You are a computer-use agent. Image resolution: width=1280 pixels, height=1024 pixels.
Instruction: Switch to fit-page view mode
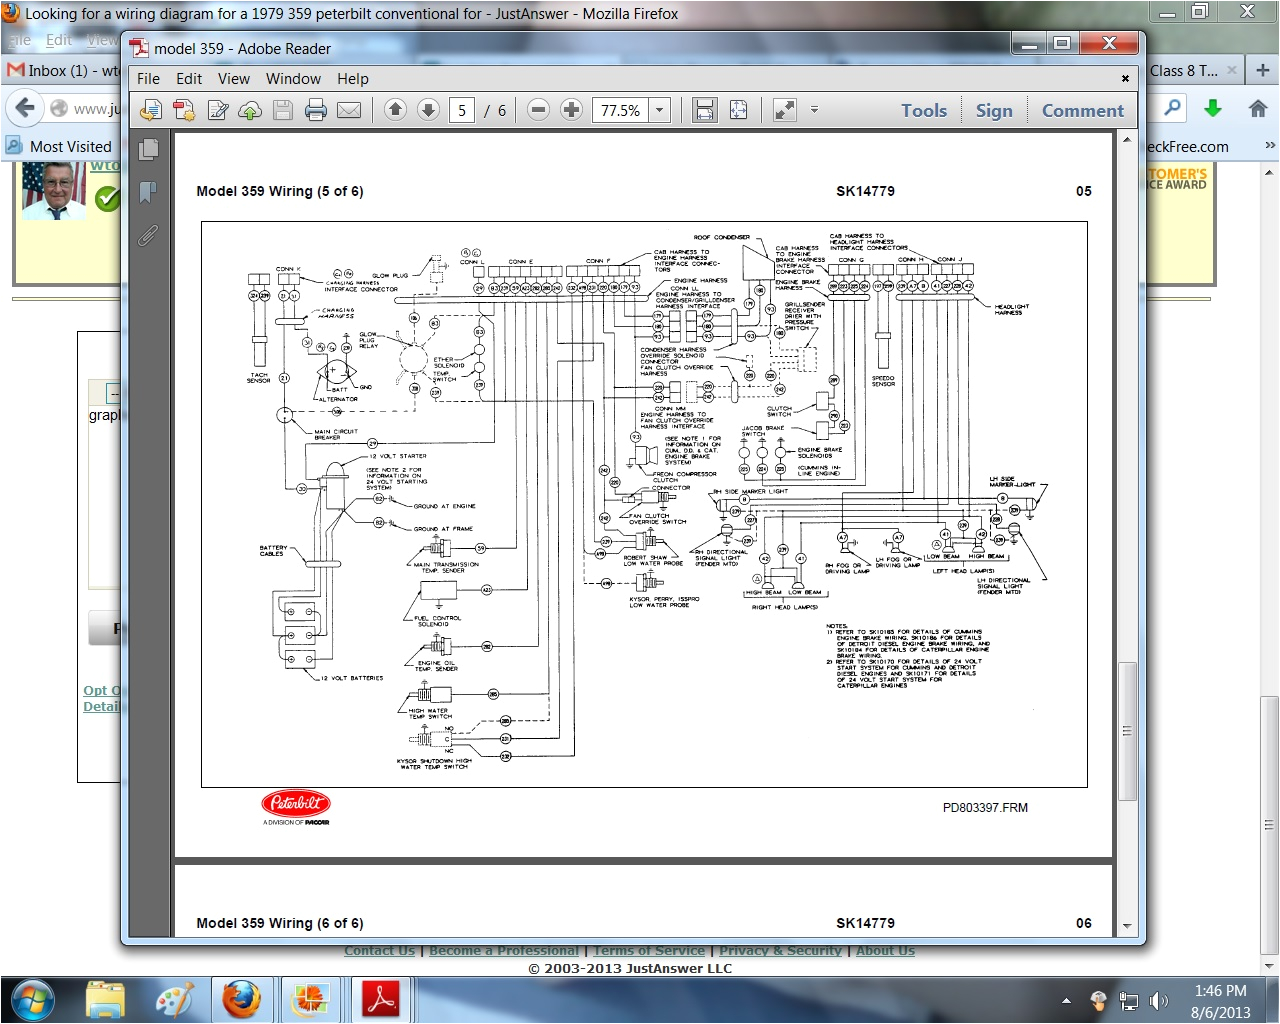[x=738, y=110]
